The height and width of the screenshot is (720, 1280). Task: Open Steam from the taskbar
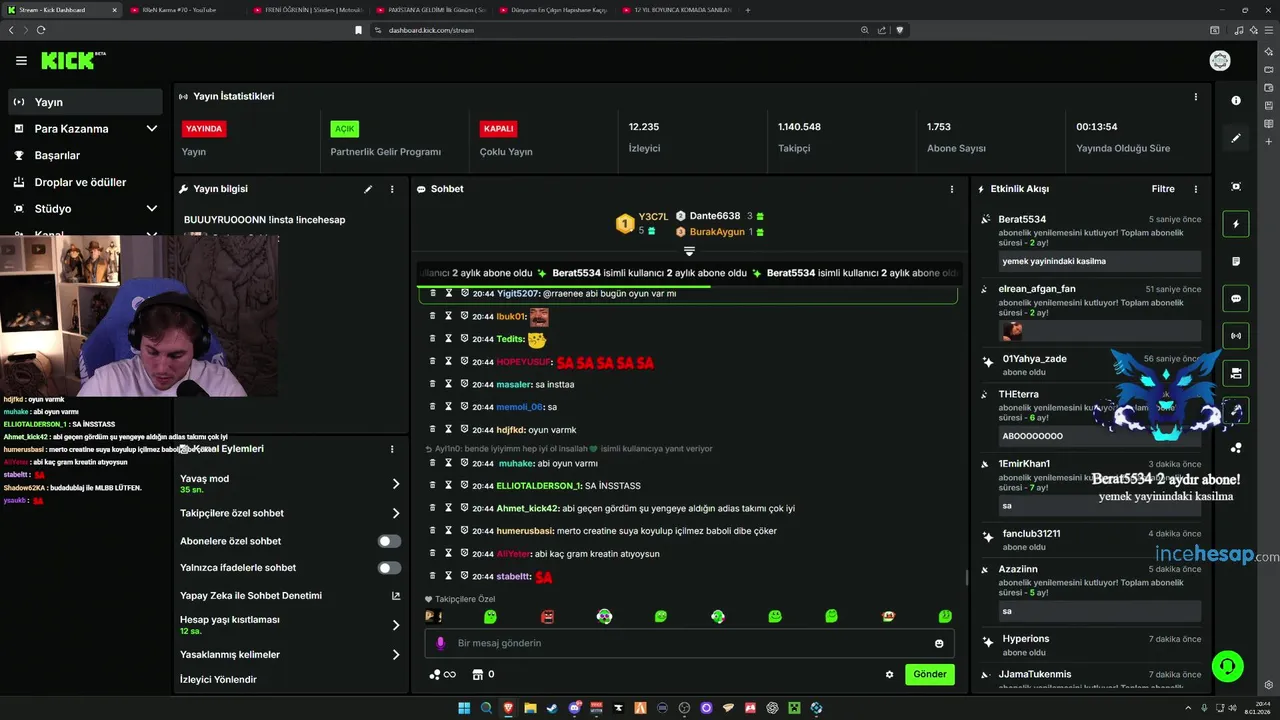552,708
